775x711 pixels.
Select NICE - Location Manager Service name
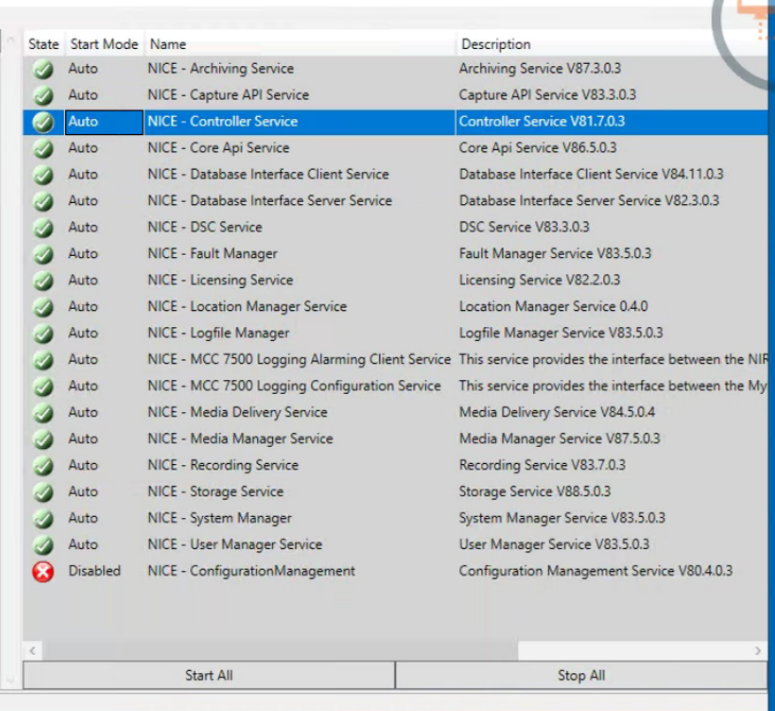(247, 306)
